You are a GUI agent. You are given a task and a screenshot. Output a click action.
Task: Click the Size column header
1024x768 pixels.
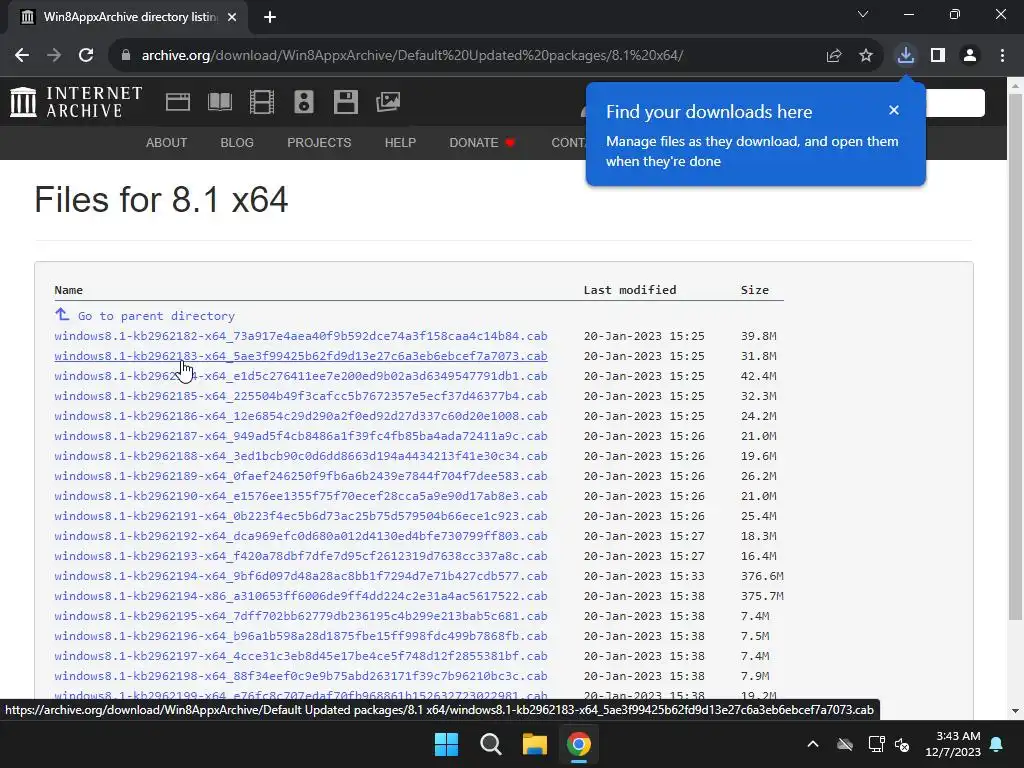coord(754,290)
